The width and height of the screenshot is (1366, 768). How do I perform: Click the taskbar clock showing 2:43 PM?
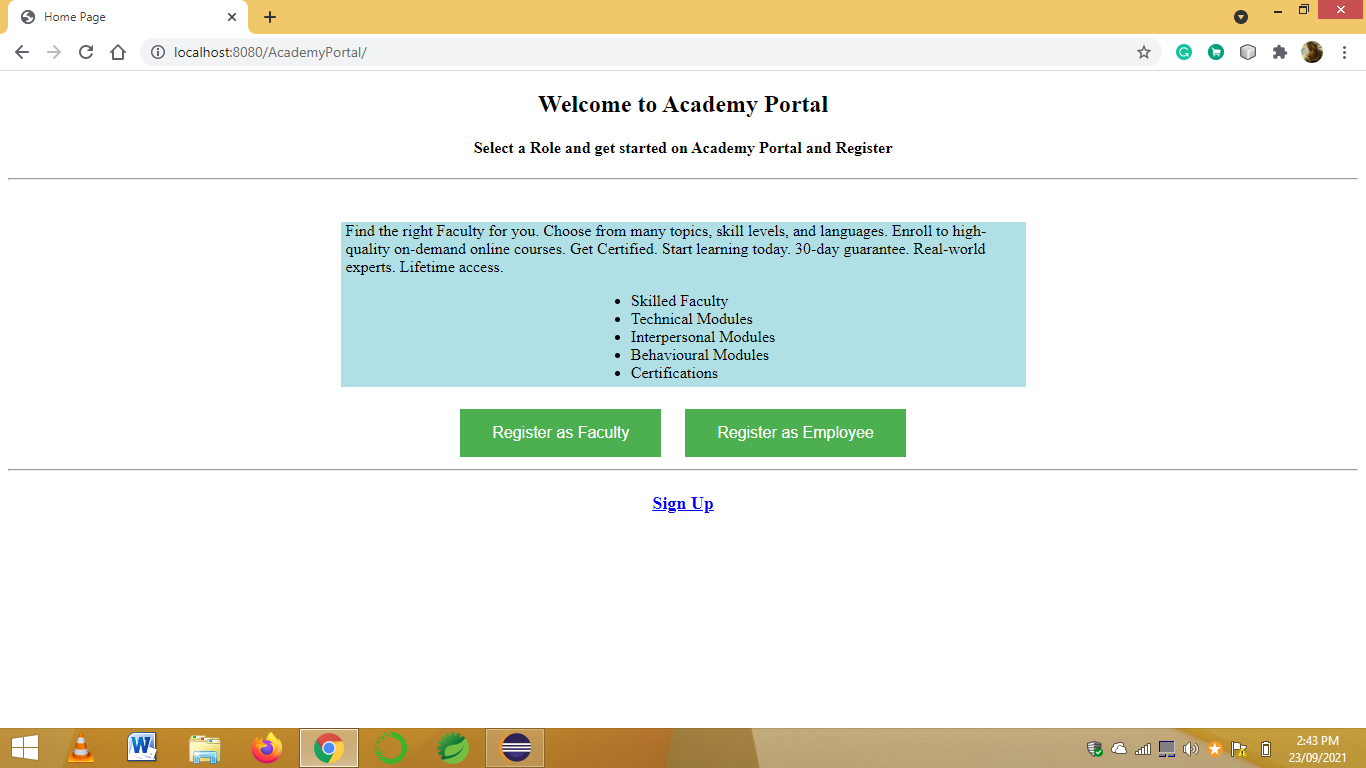pos(1317,748)
